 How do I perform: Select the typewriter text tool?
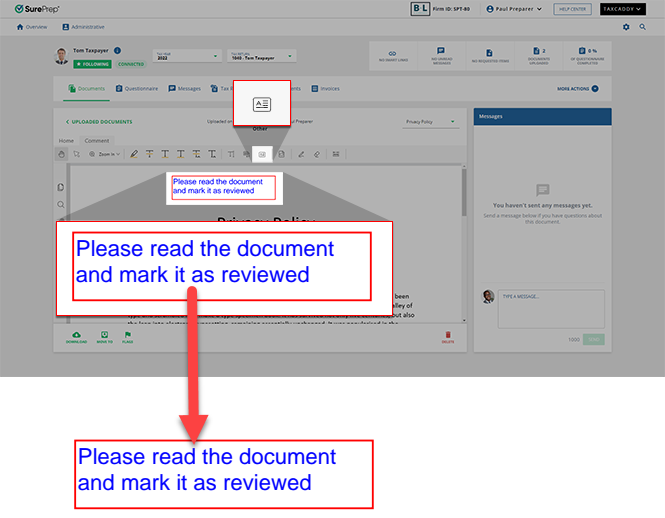[x=231, y=154]
